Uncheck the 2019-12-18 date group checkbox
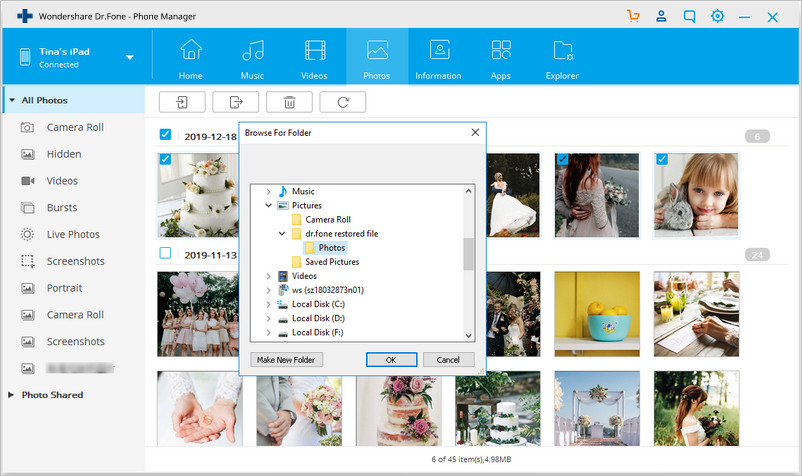Viewport: 802px width, 476px height. click(165, 135)
